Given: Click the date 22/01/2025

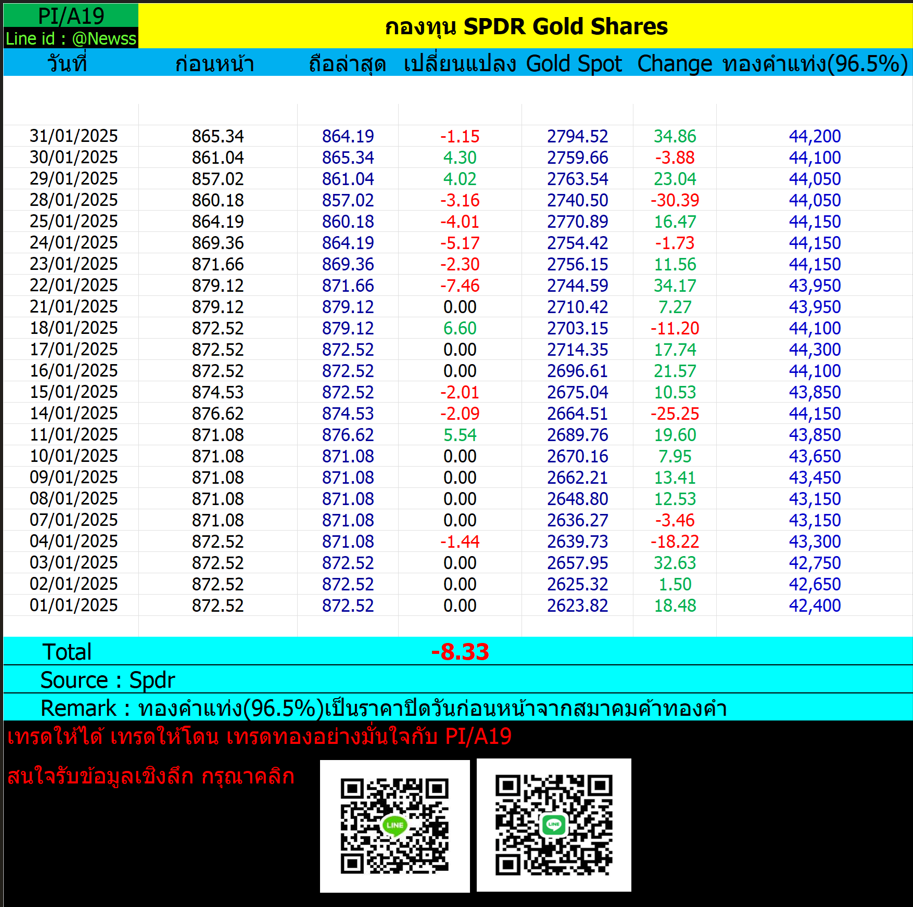Looking at the screenshot, I should pos(74,285).
